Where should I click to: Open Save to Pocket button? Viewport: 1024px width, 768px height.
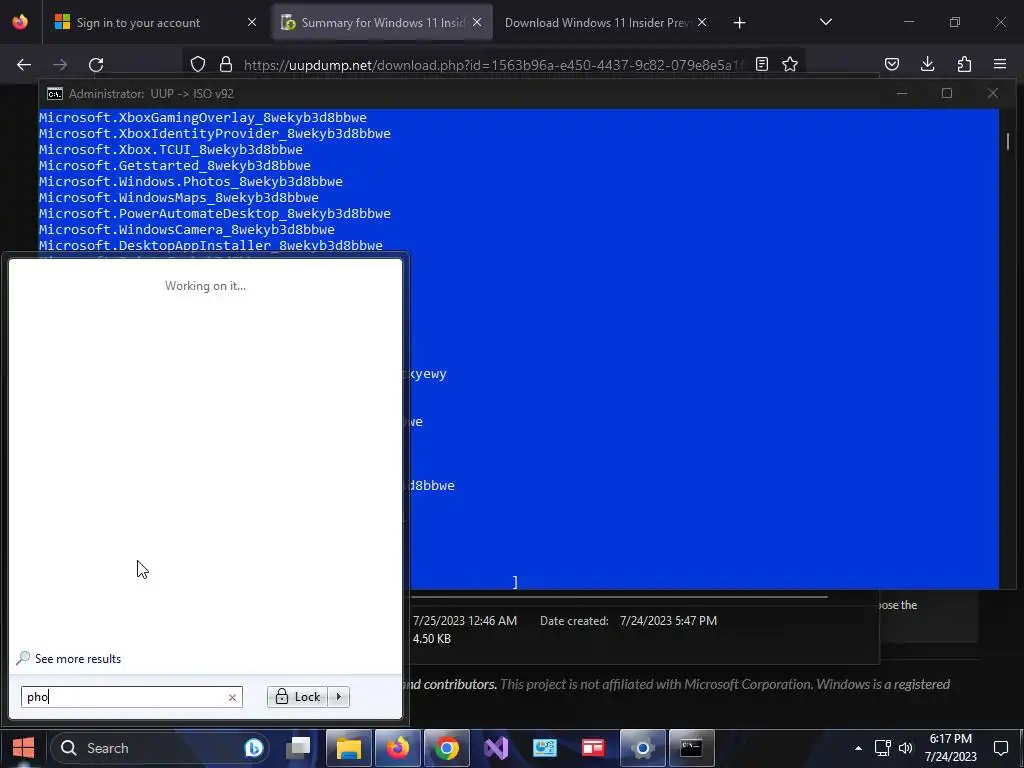tap(891, 64)
